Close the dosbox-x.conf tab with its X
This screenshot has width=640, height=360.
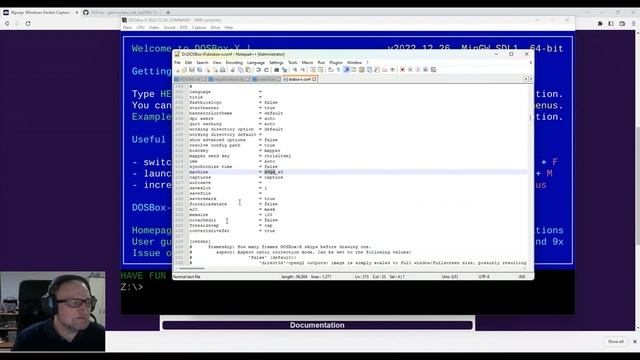[x=314, y=79]
